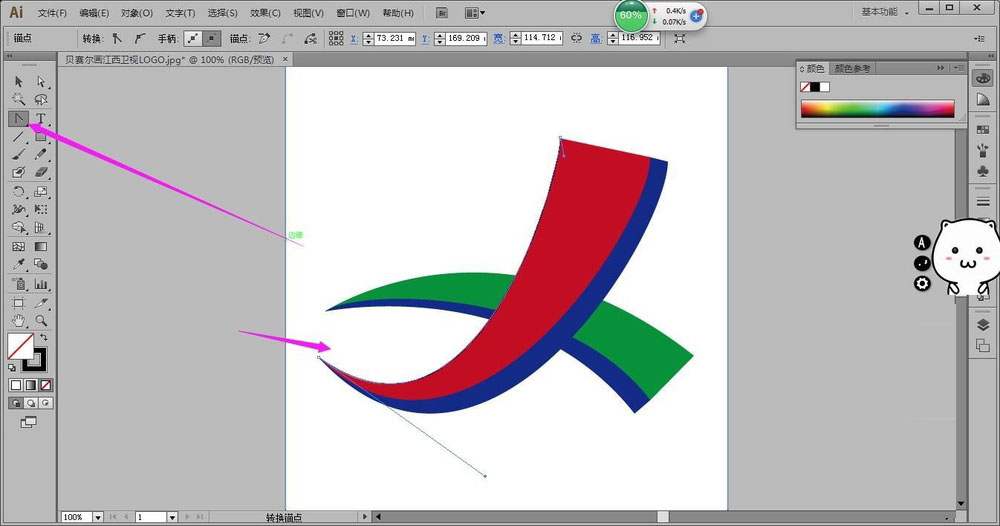
Task: Choose the Gradient tool
Action: tap(41, 247)
